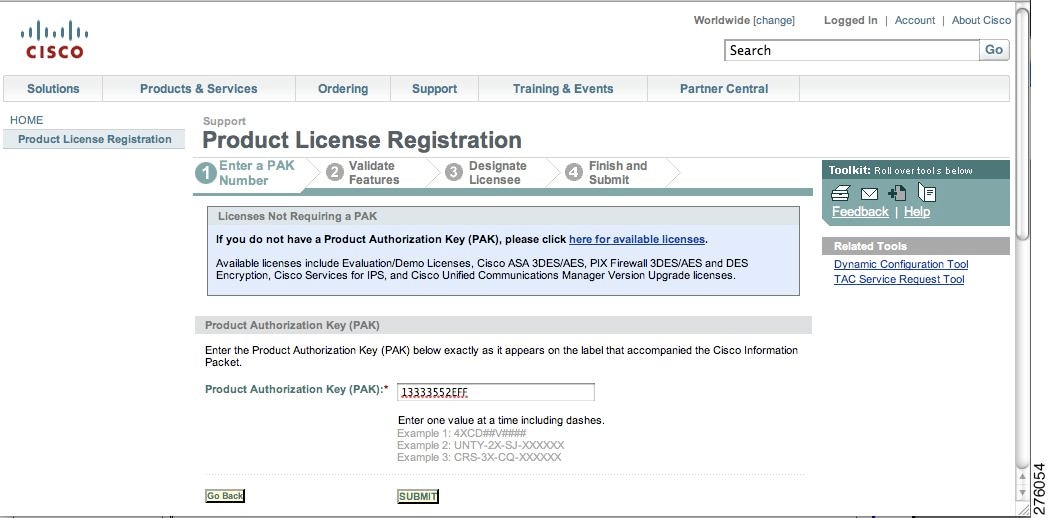Open the Solutions menu
1049x518 pixels.
click(53, 88)
